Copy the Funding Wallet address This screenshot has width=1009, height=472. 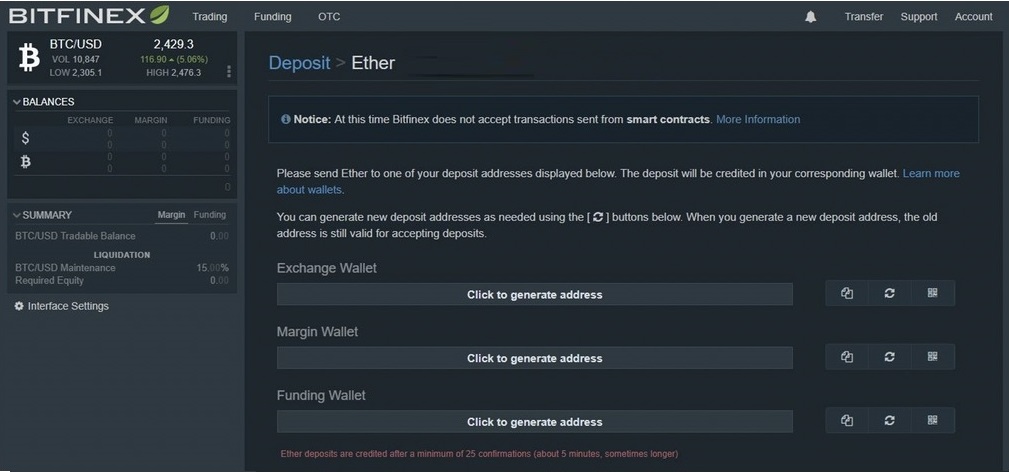847,420
